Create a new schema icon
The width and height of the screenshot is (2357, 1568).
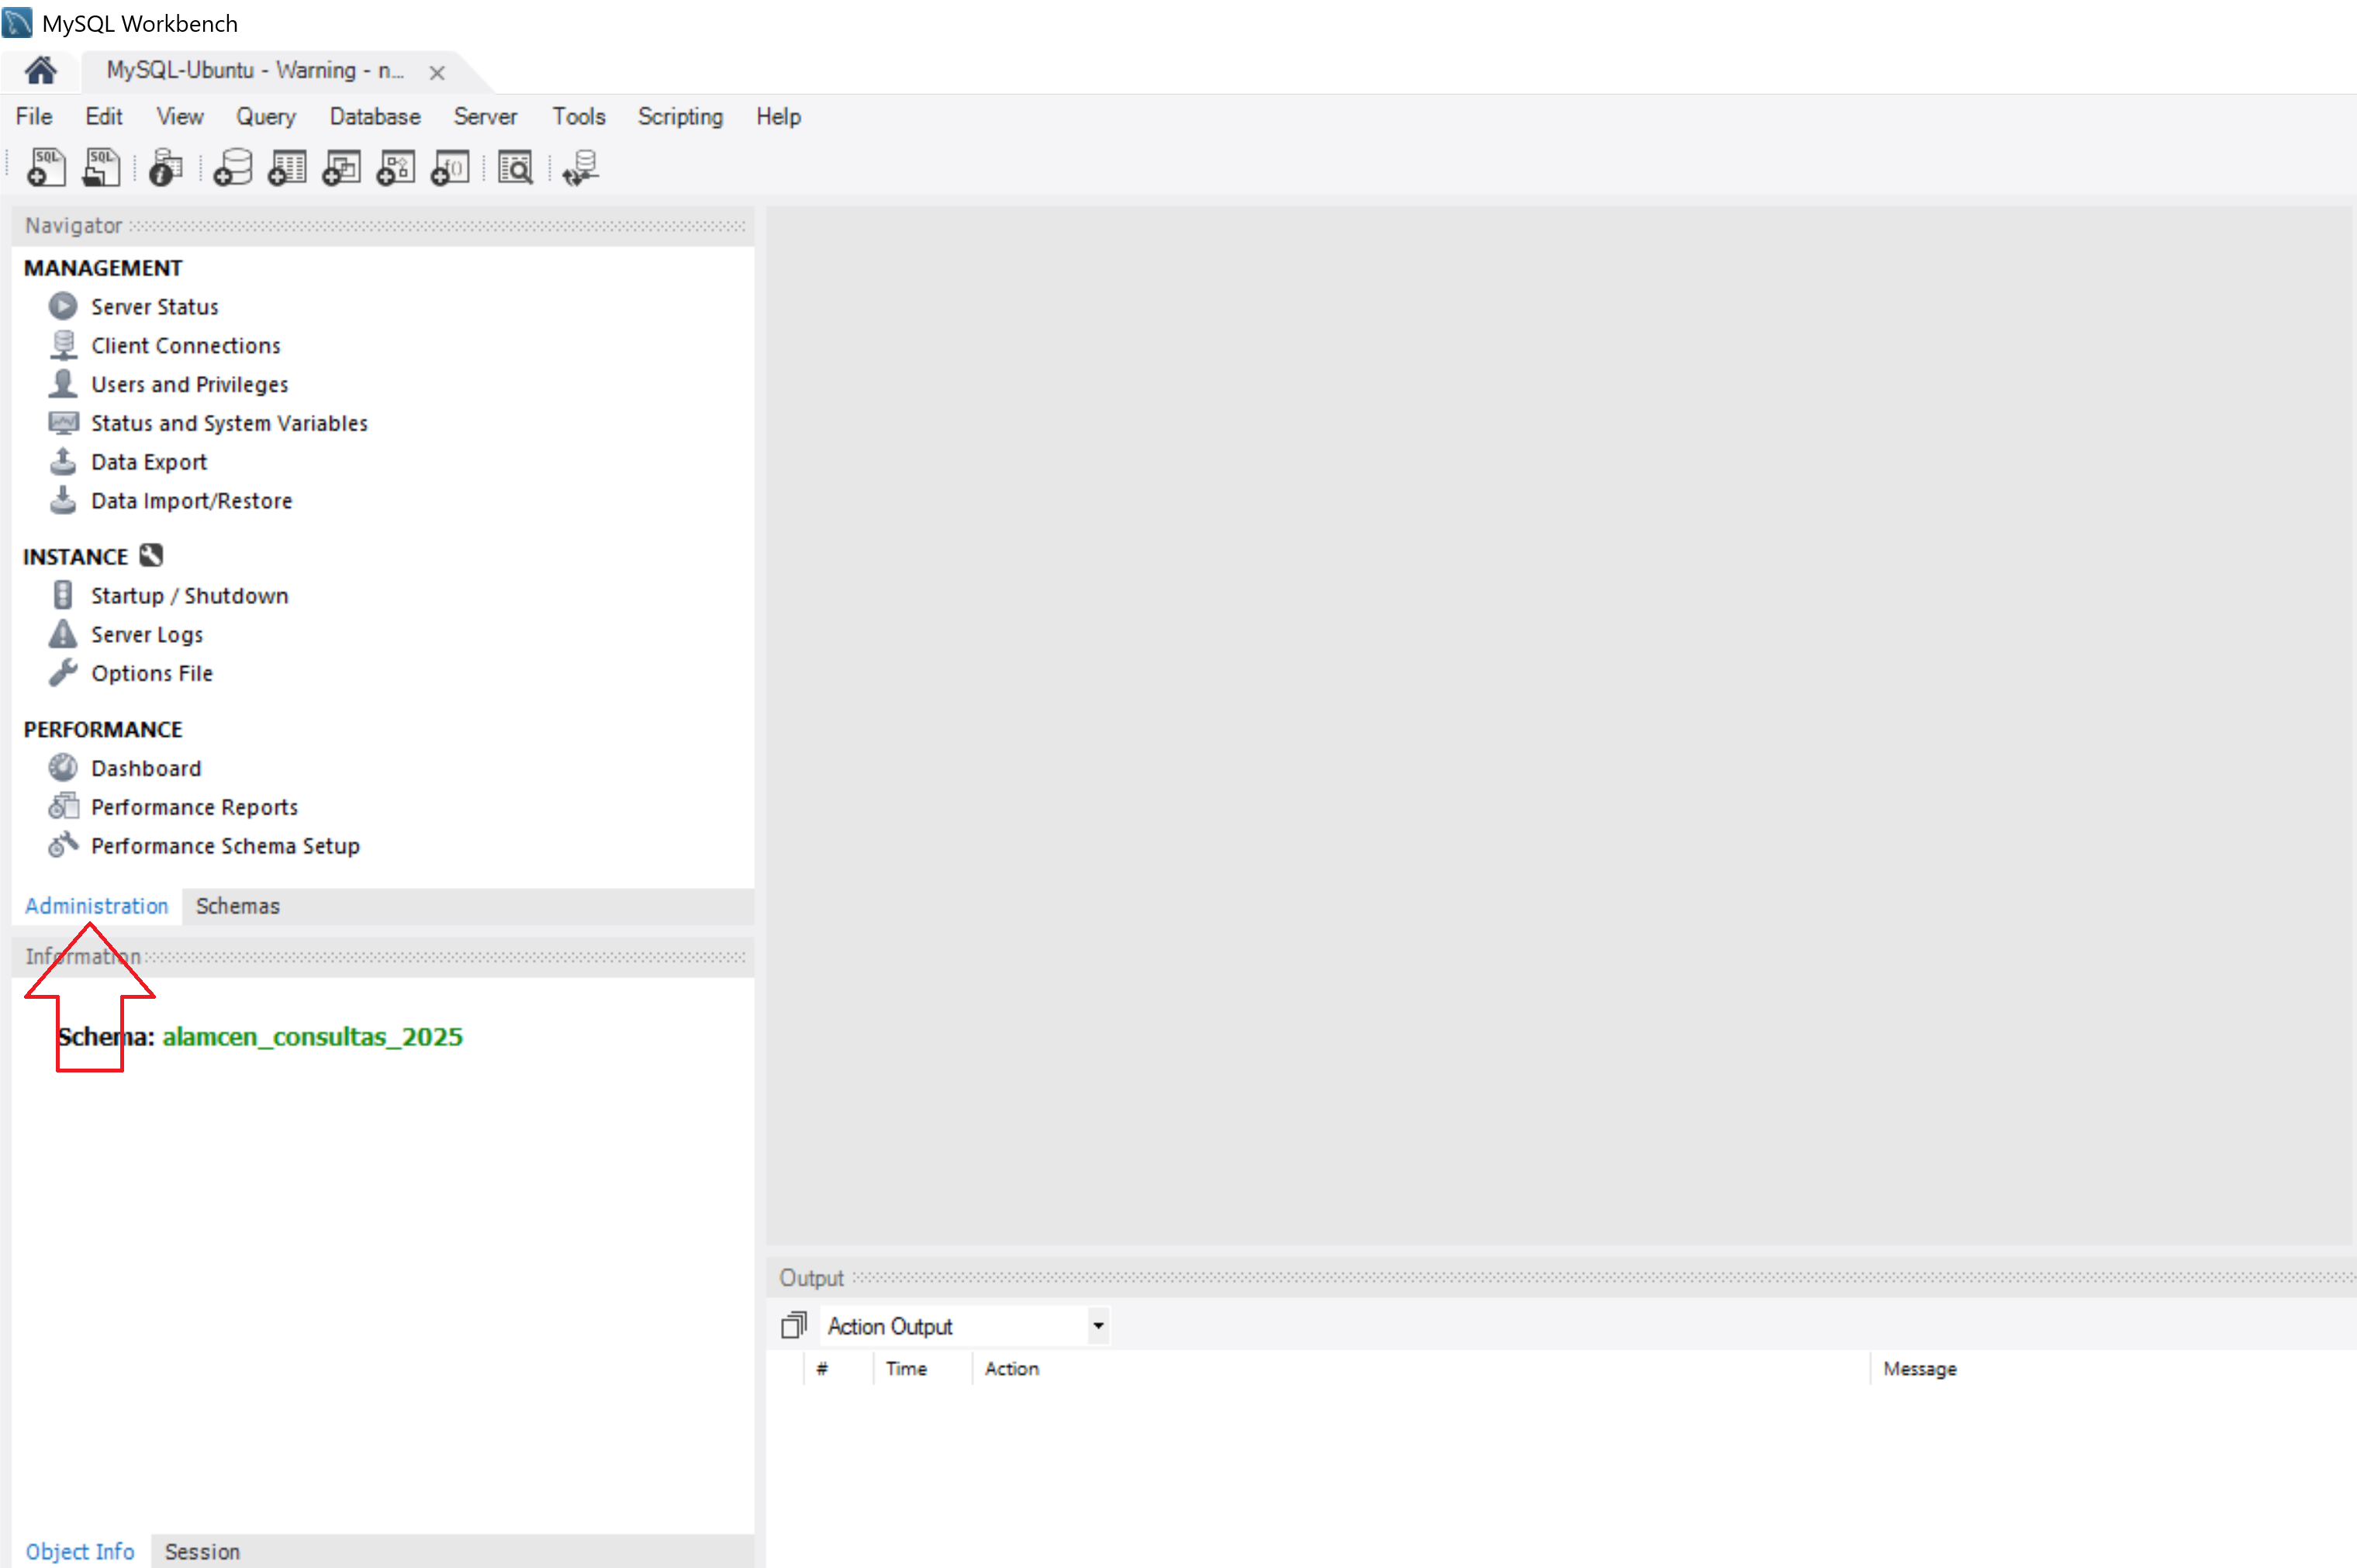coord(233,168)
